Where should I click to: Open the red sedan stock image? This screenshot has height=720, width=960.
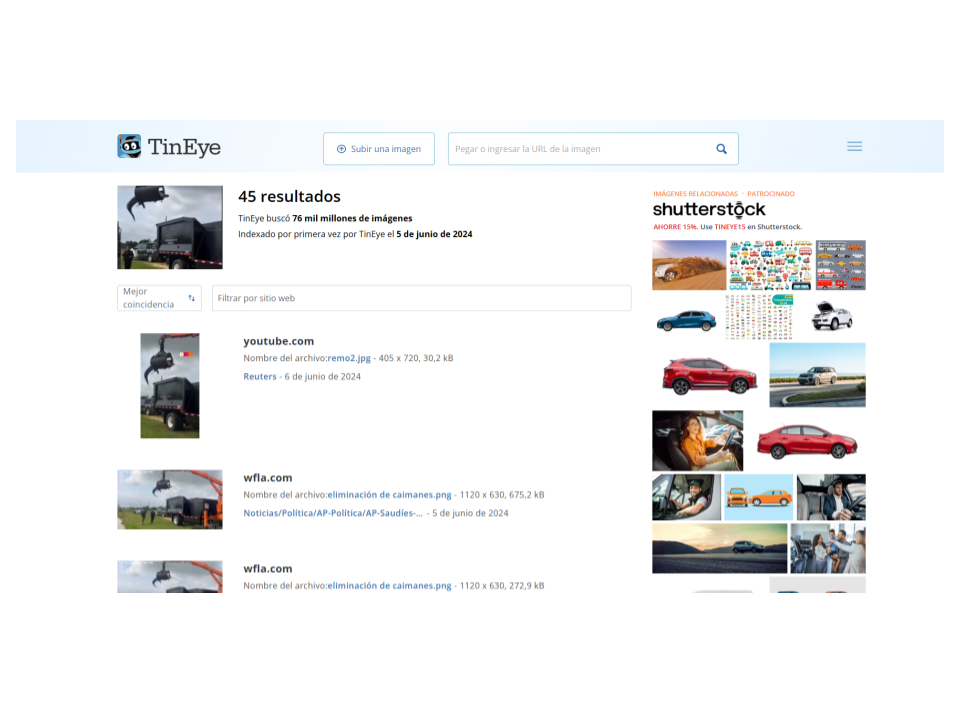807,441
